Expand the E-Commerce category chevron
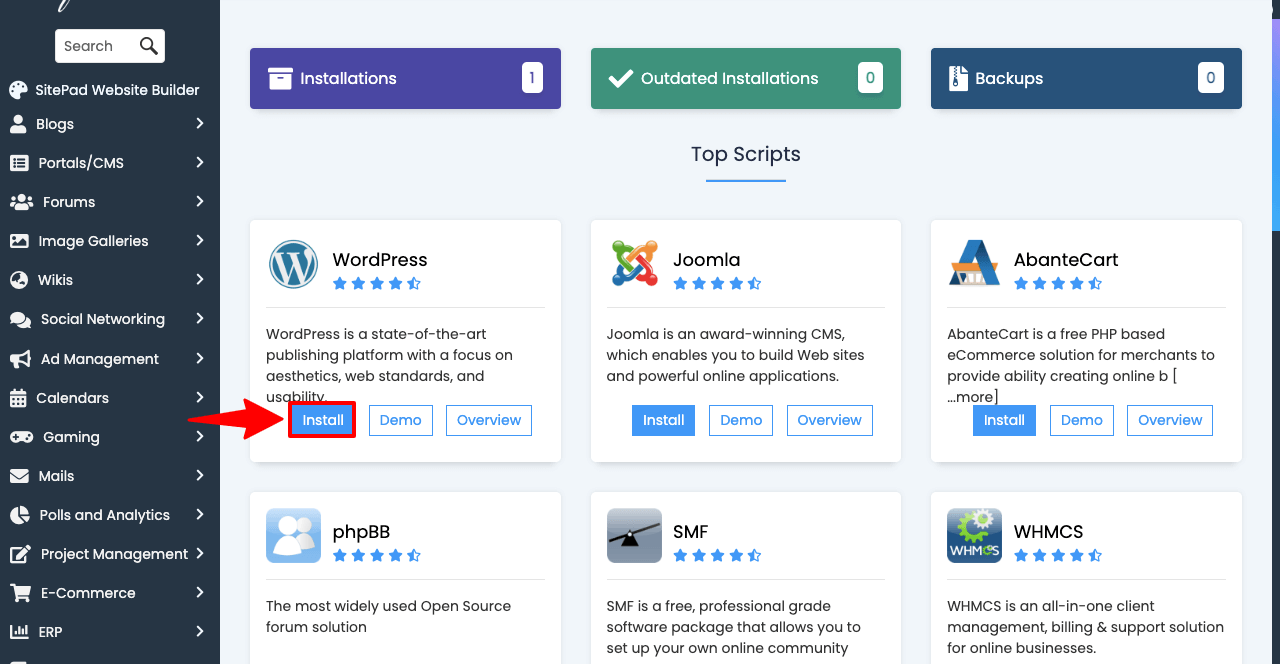This screenshot has width=1280, height=664. tap(200, 593)
